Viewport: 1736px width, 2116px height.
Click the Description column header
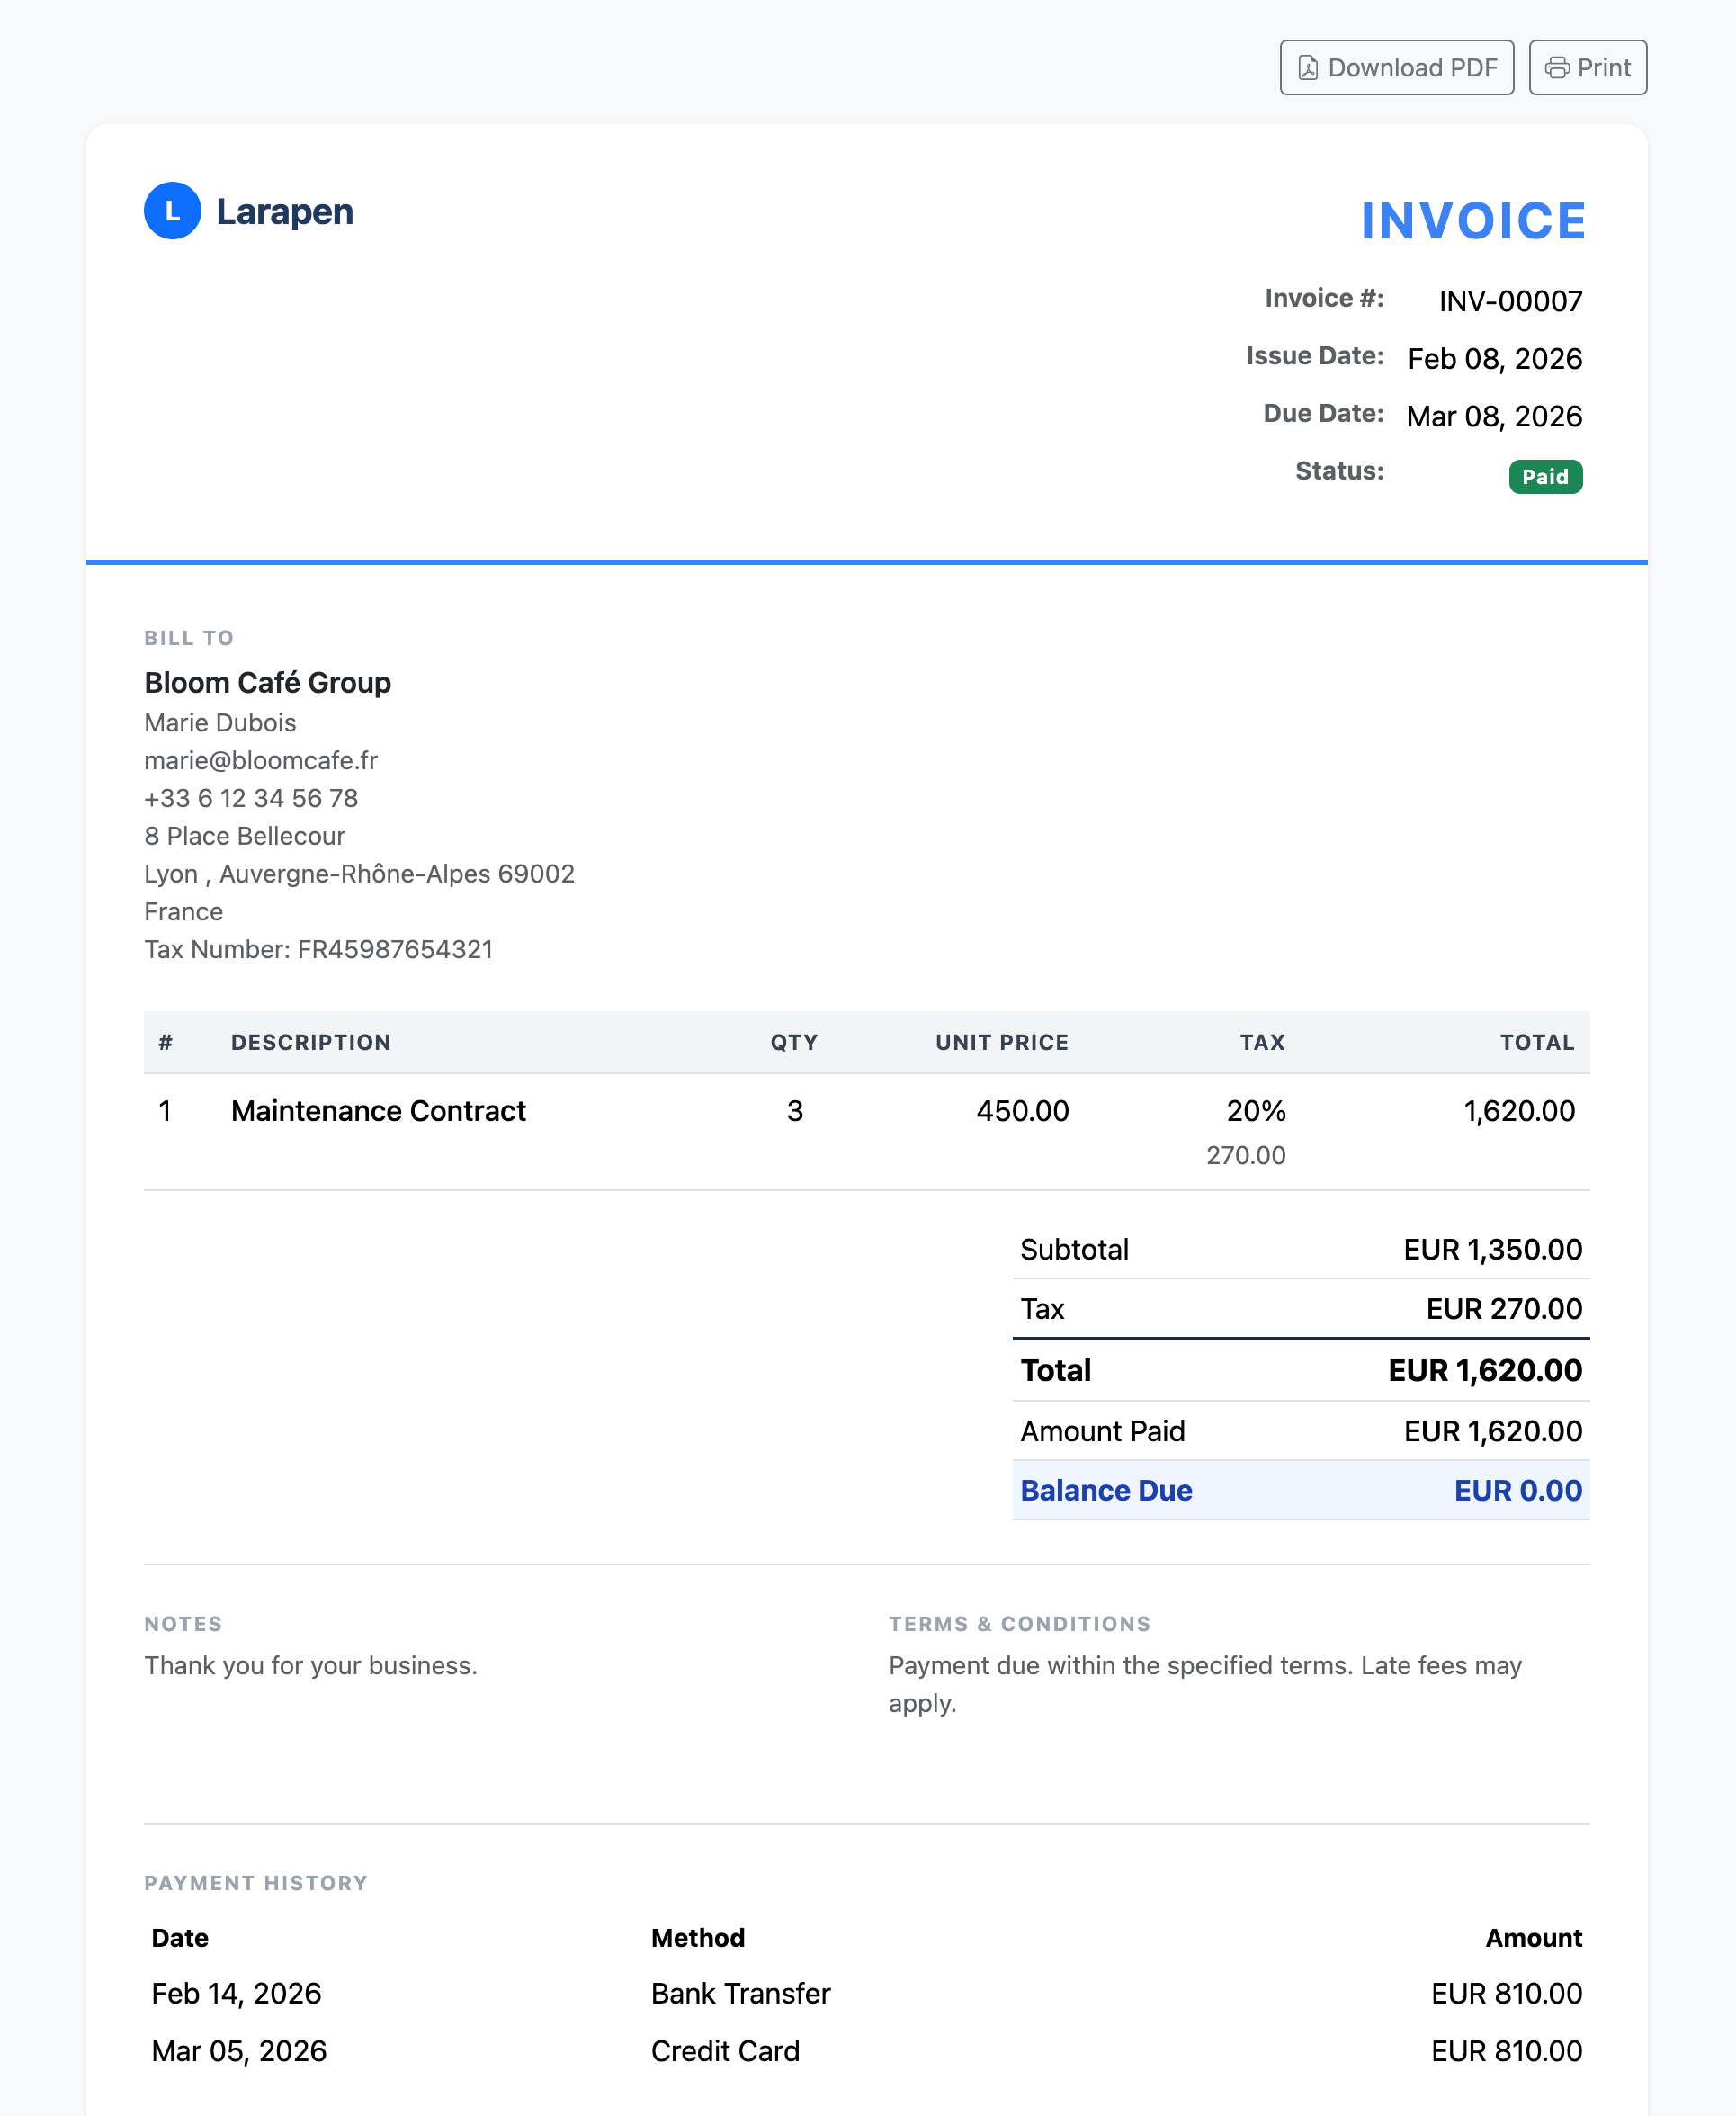pos(310,1043)
